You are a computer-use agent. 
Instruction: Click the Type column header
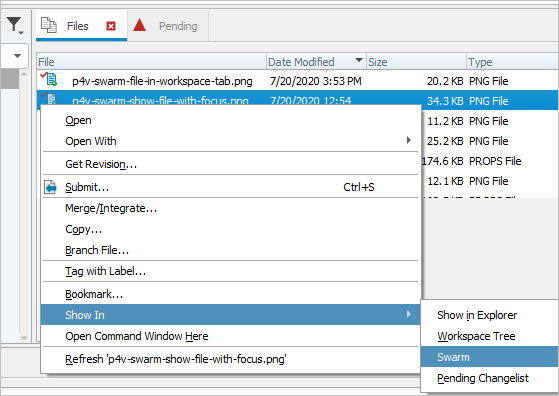[512, 62]
